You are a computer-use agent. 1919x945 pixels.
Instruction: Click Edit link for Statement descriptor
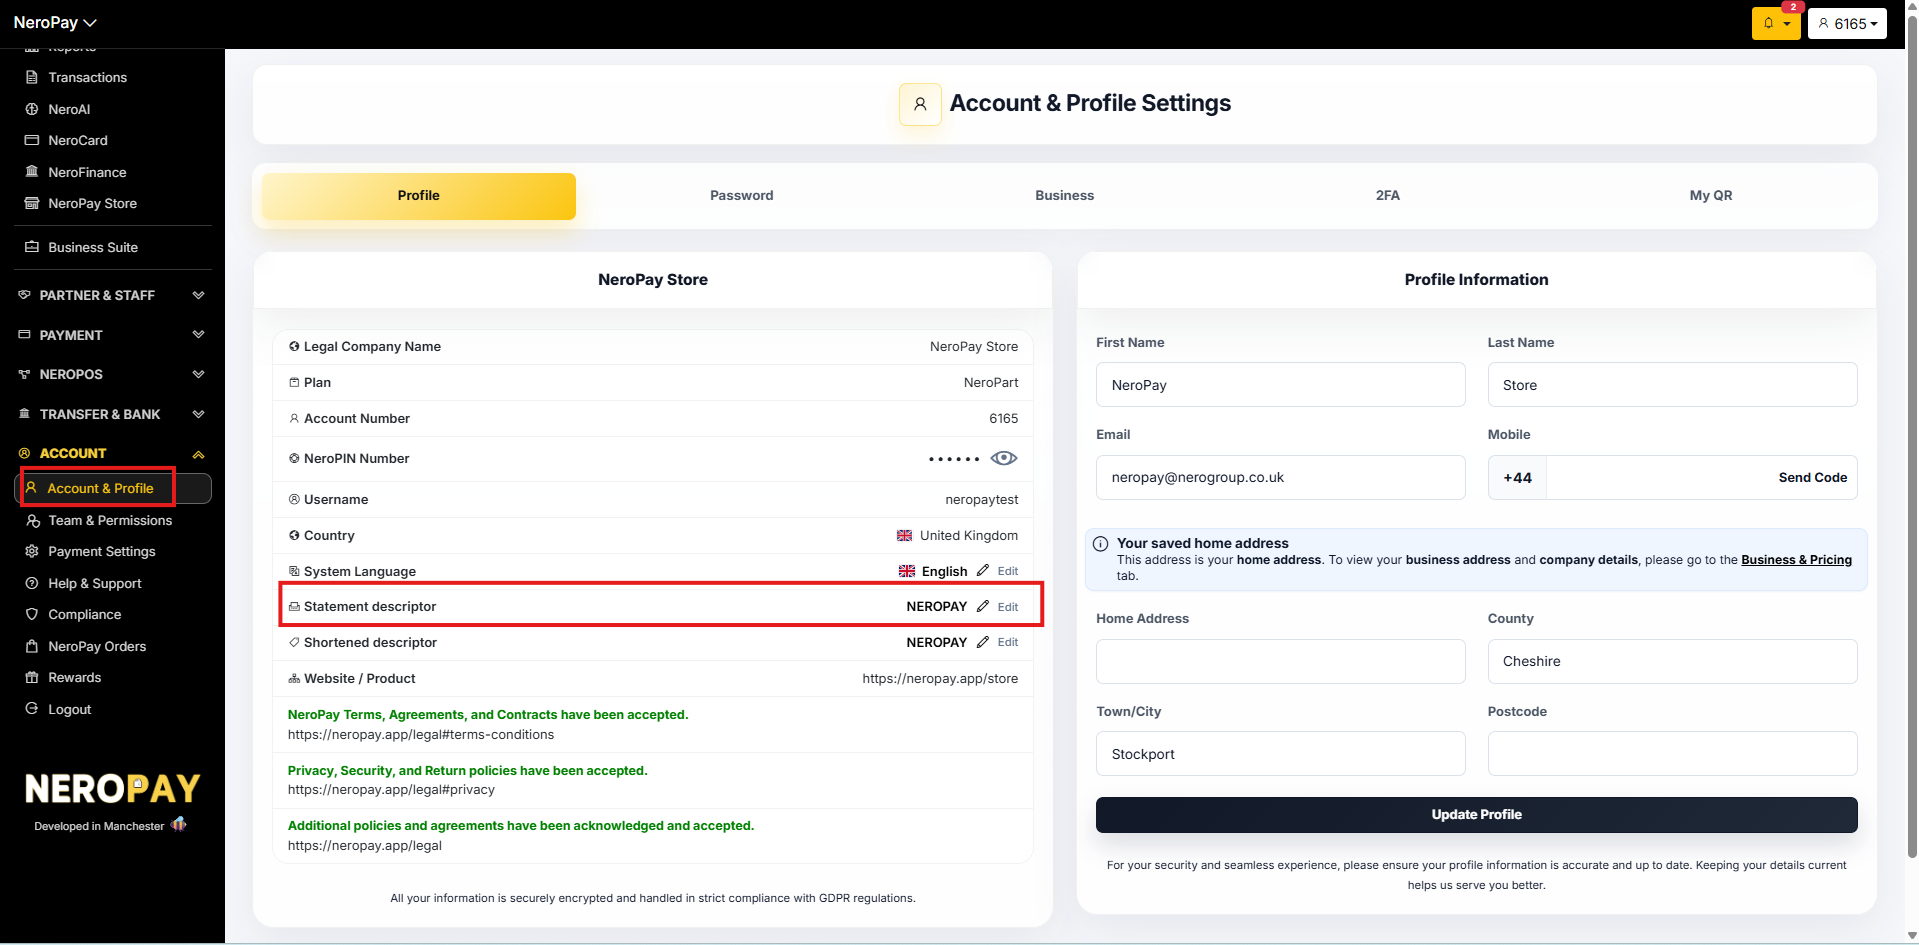pyautogui.click(x=1008, y=607)
